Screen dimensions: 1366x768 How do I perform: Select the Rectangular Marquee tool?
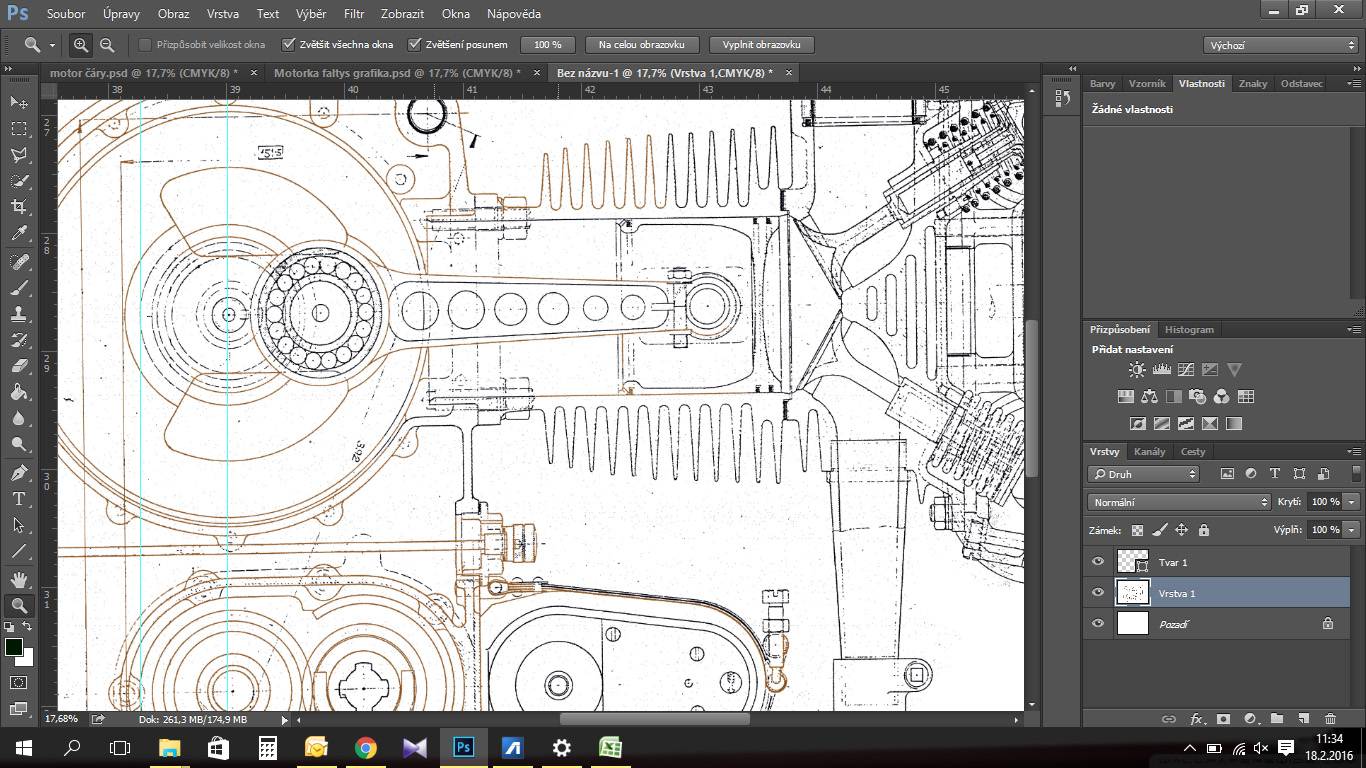[19, 129]
